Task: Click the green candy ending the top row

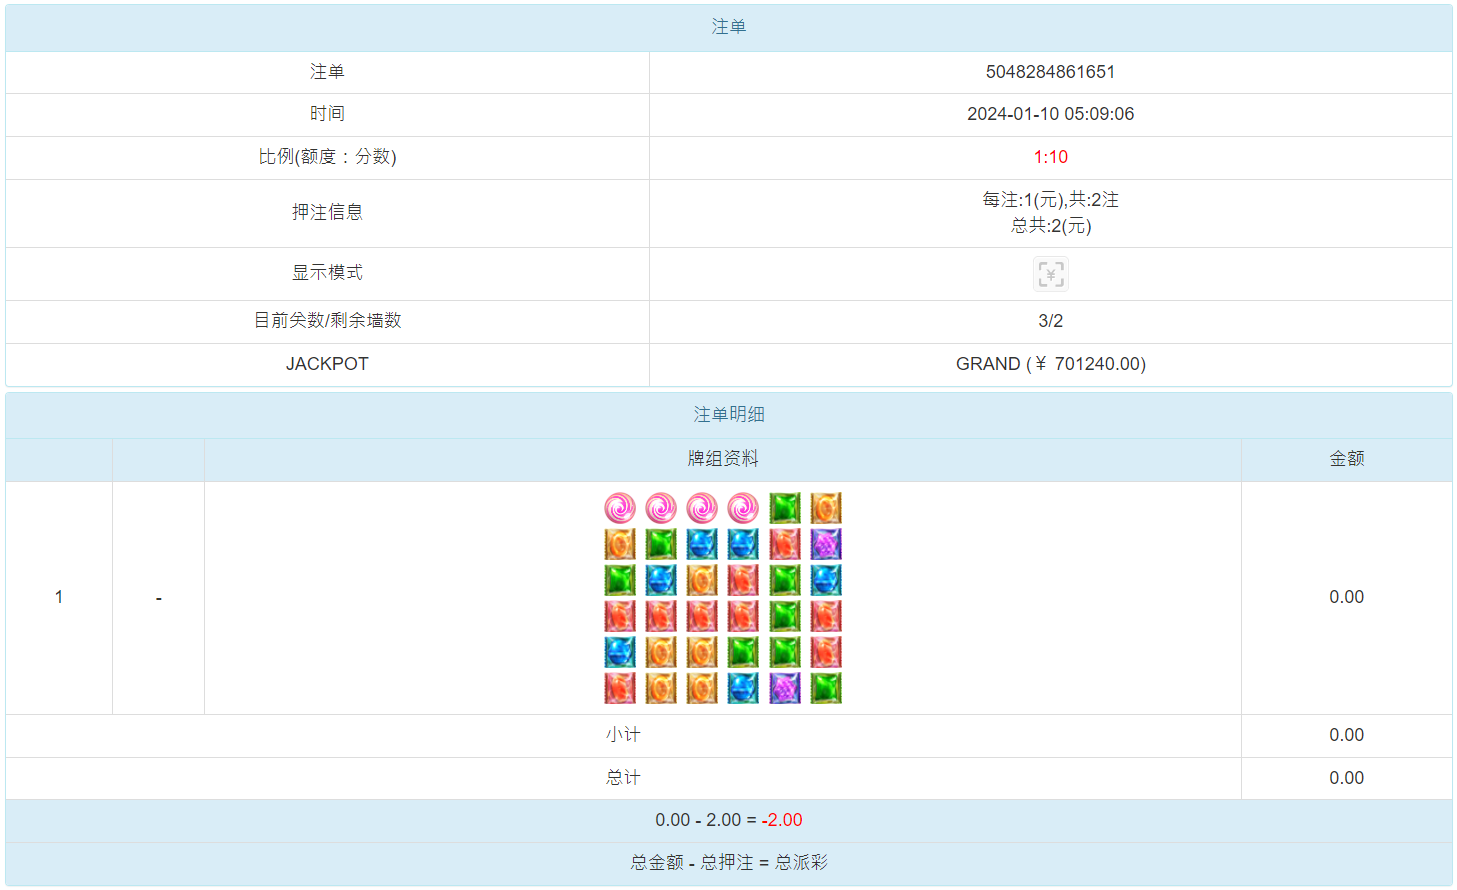Action: coord(784,507)
